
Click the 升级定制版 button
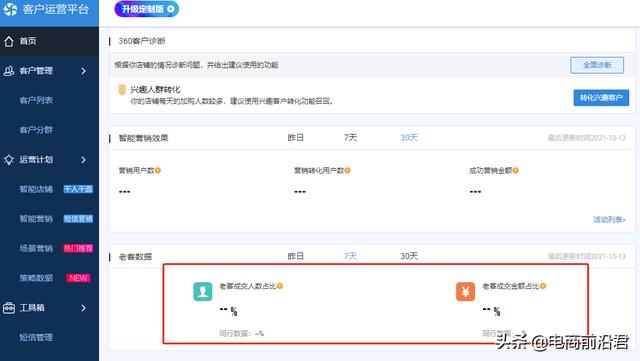147,9
